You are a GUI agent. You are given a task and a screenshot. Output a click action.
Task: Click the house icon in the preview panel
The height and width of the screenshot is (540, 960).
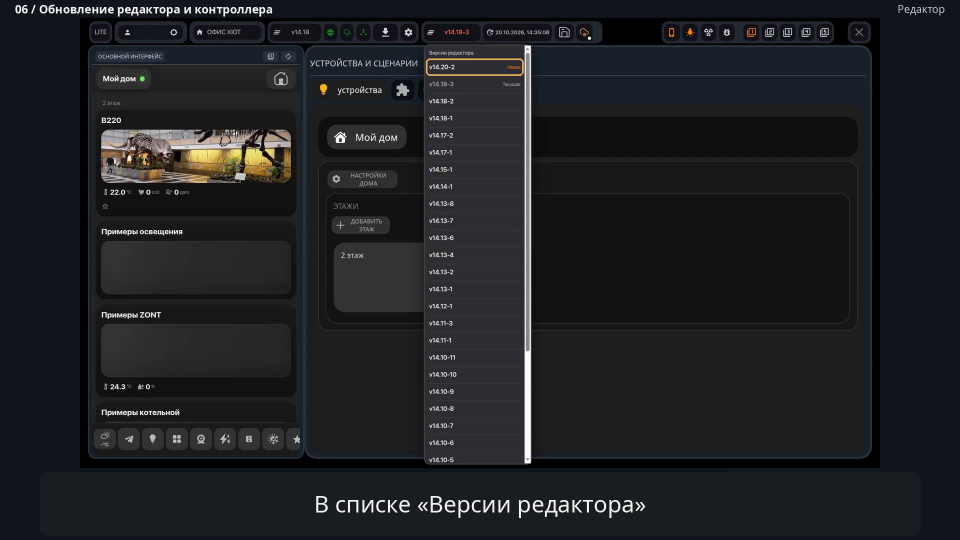281,78
